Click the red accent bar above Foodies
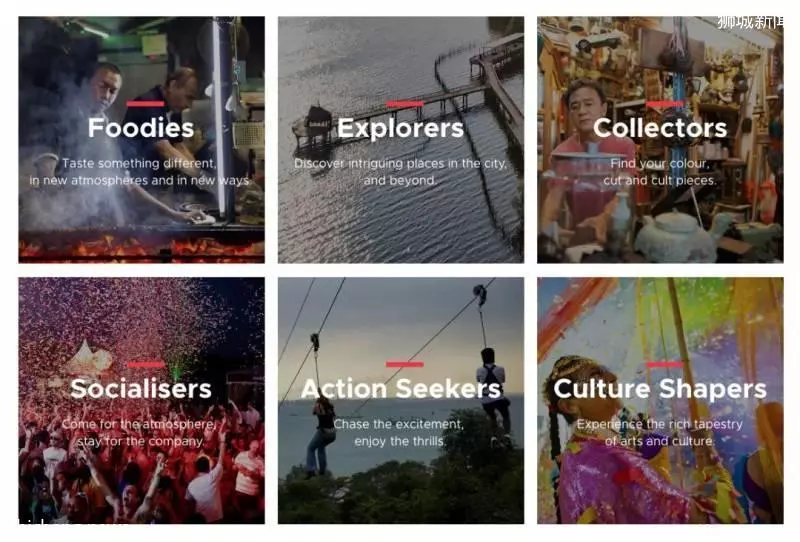This screenshot has height=542, width=800. coord(145,104)
